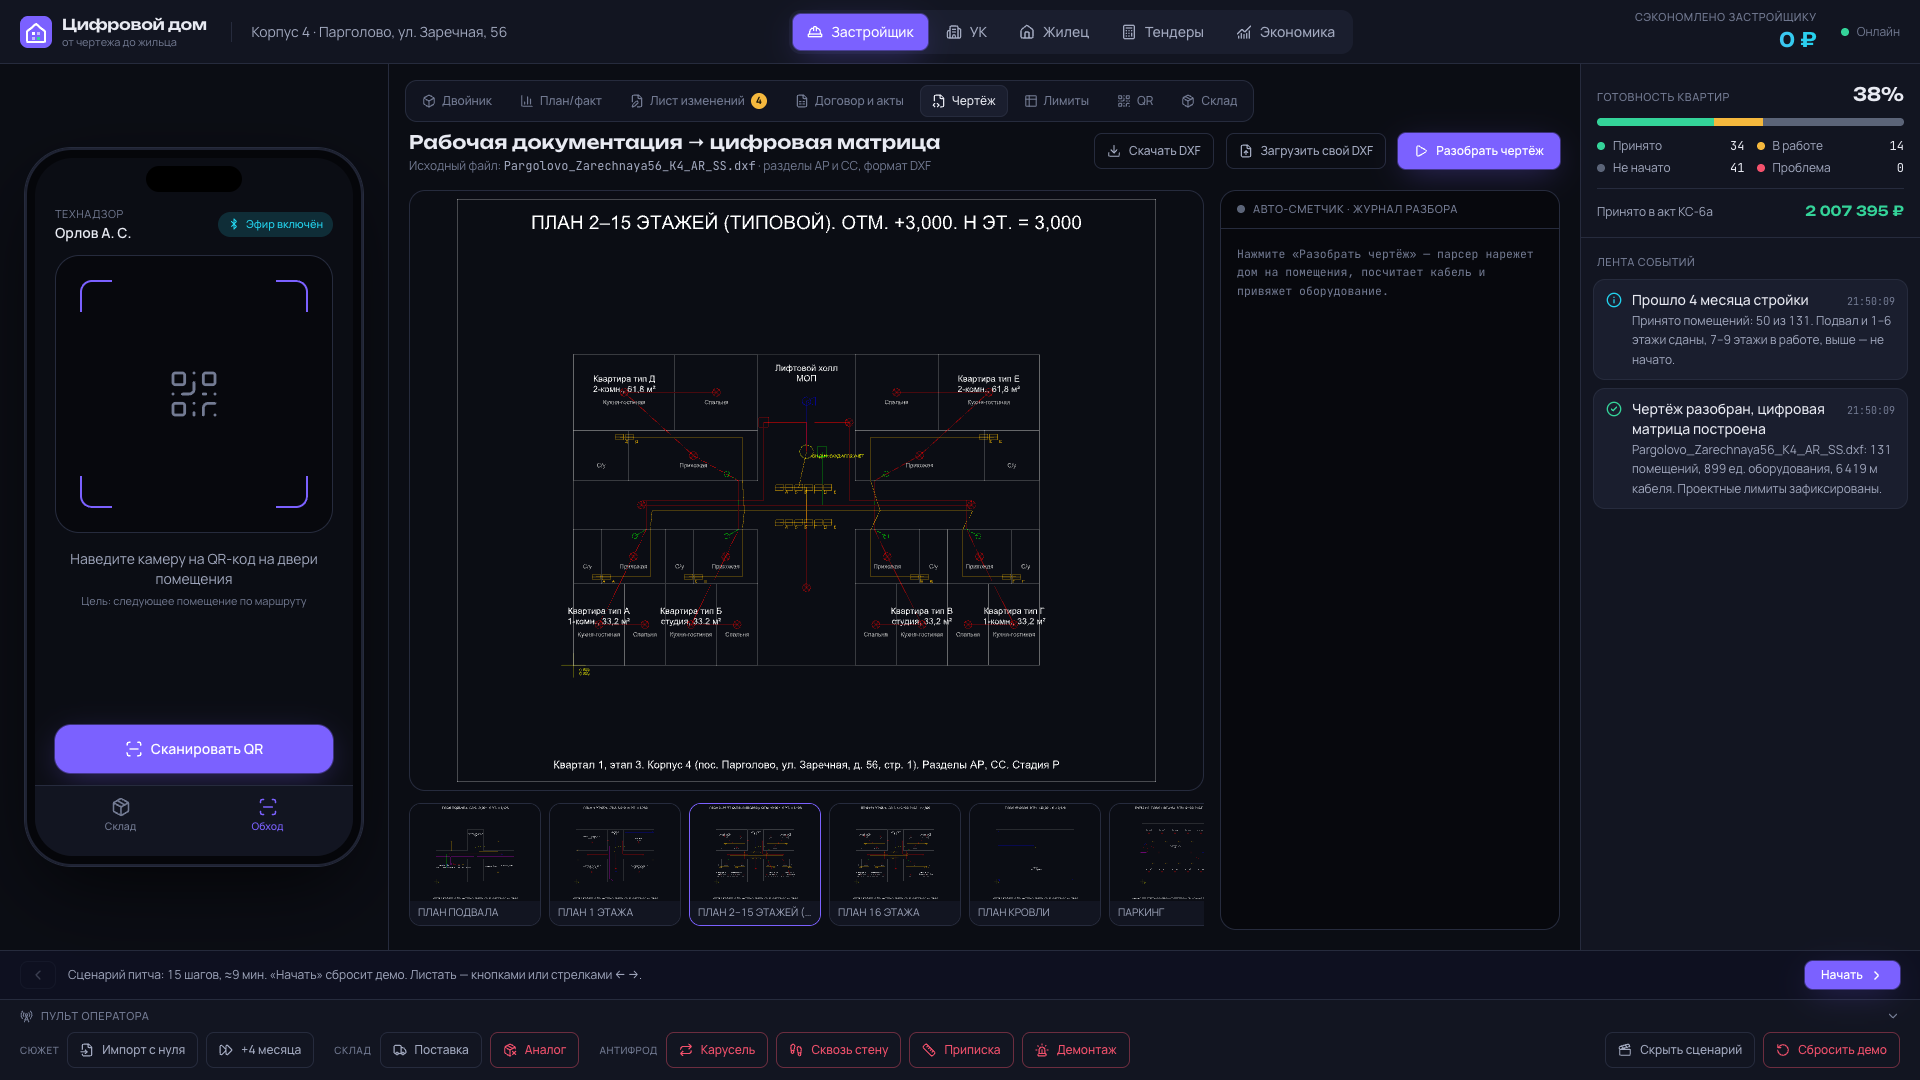Viewport: 1920px width, 1080px height.
Task: Select the ПЛАН ПОДВАЛА thumbnail
Action: (x=475, y=864)
